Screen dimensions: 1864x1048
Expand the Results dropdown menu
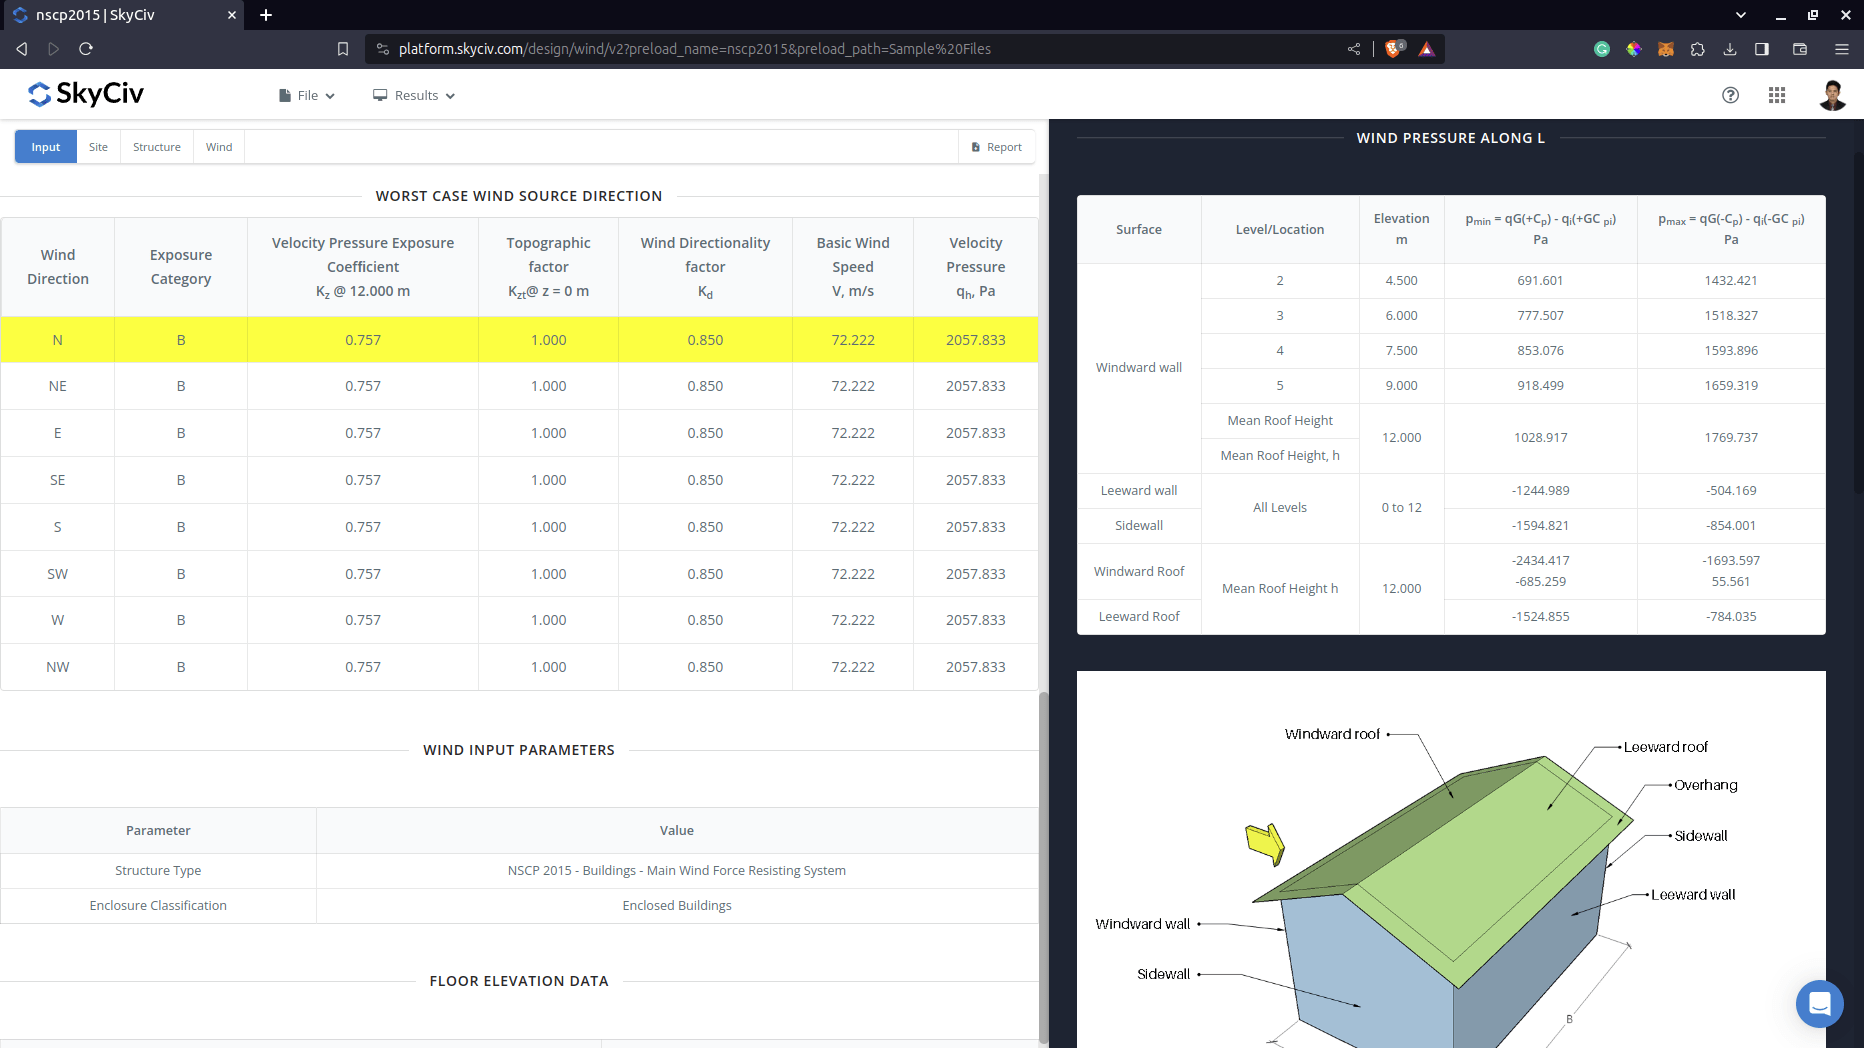pos(415,96)
